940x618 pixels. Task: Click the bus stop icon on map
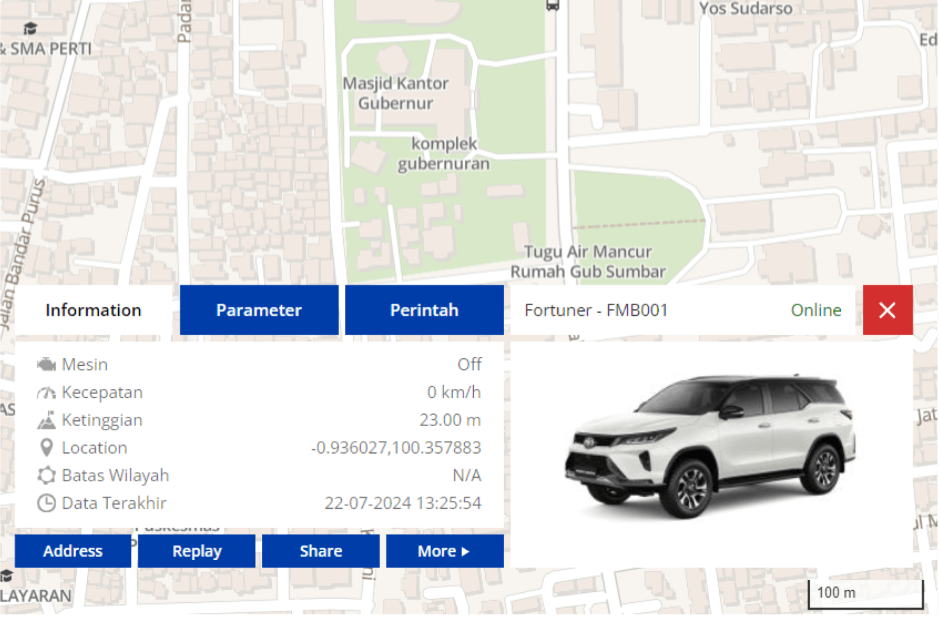pyautogui.click(x=553, y=5)
